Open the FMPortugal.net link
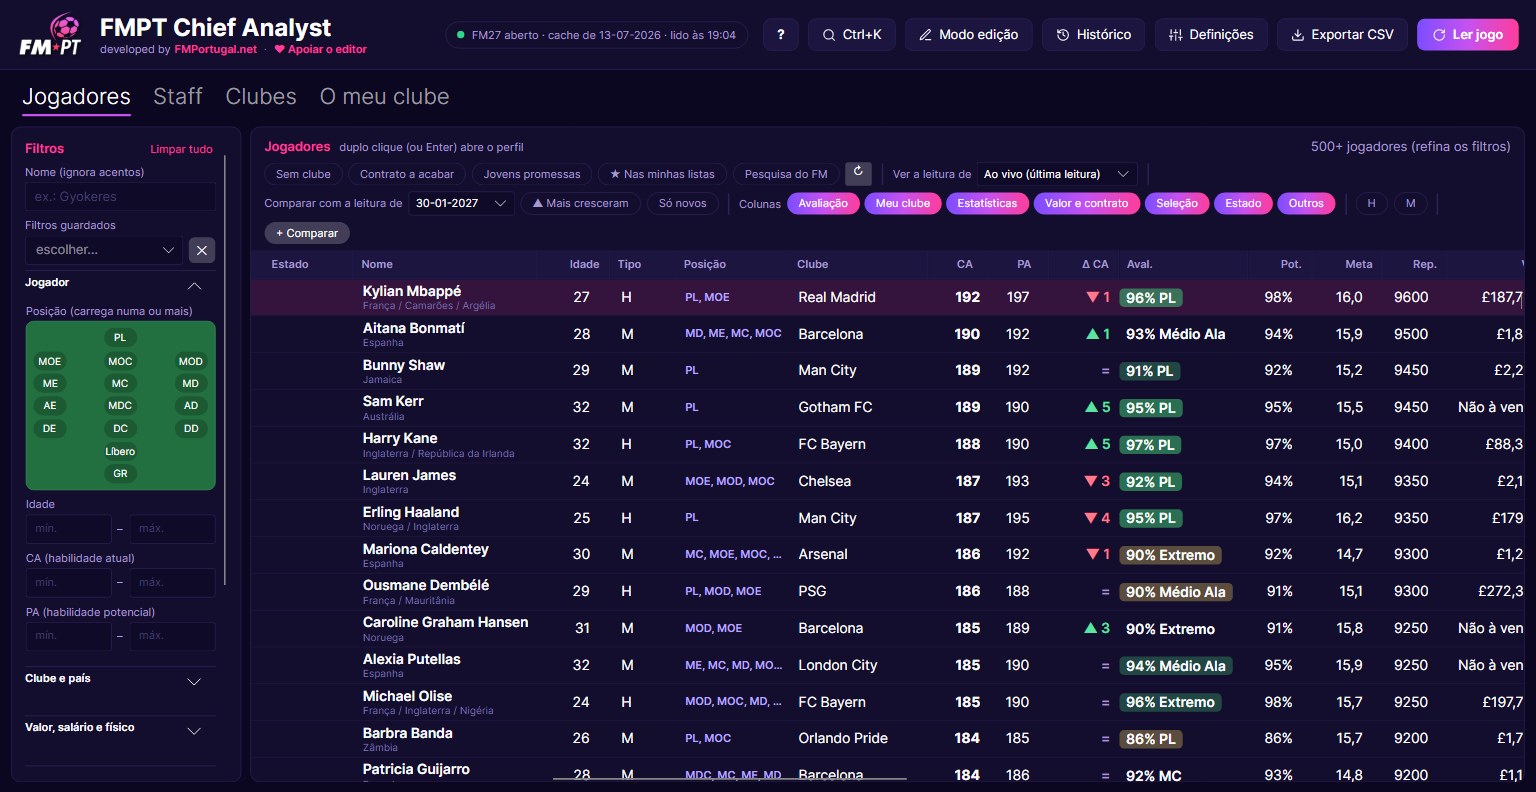This screenshot has width=1536, height=792. [x=216, y=49]
